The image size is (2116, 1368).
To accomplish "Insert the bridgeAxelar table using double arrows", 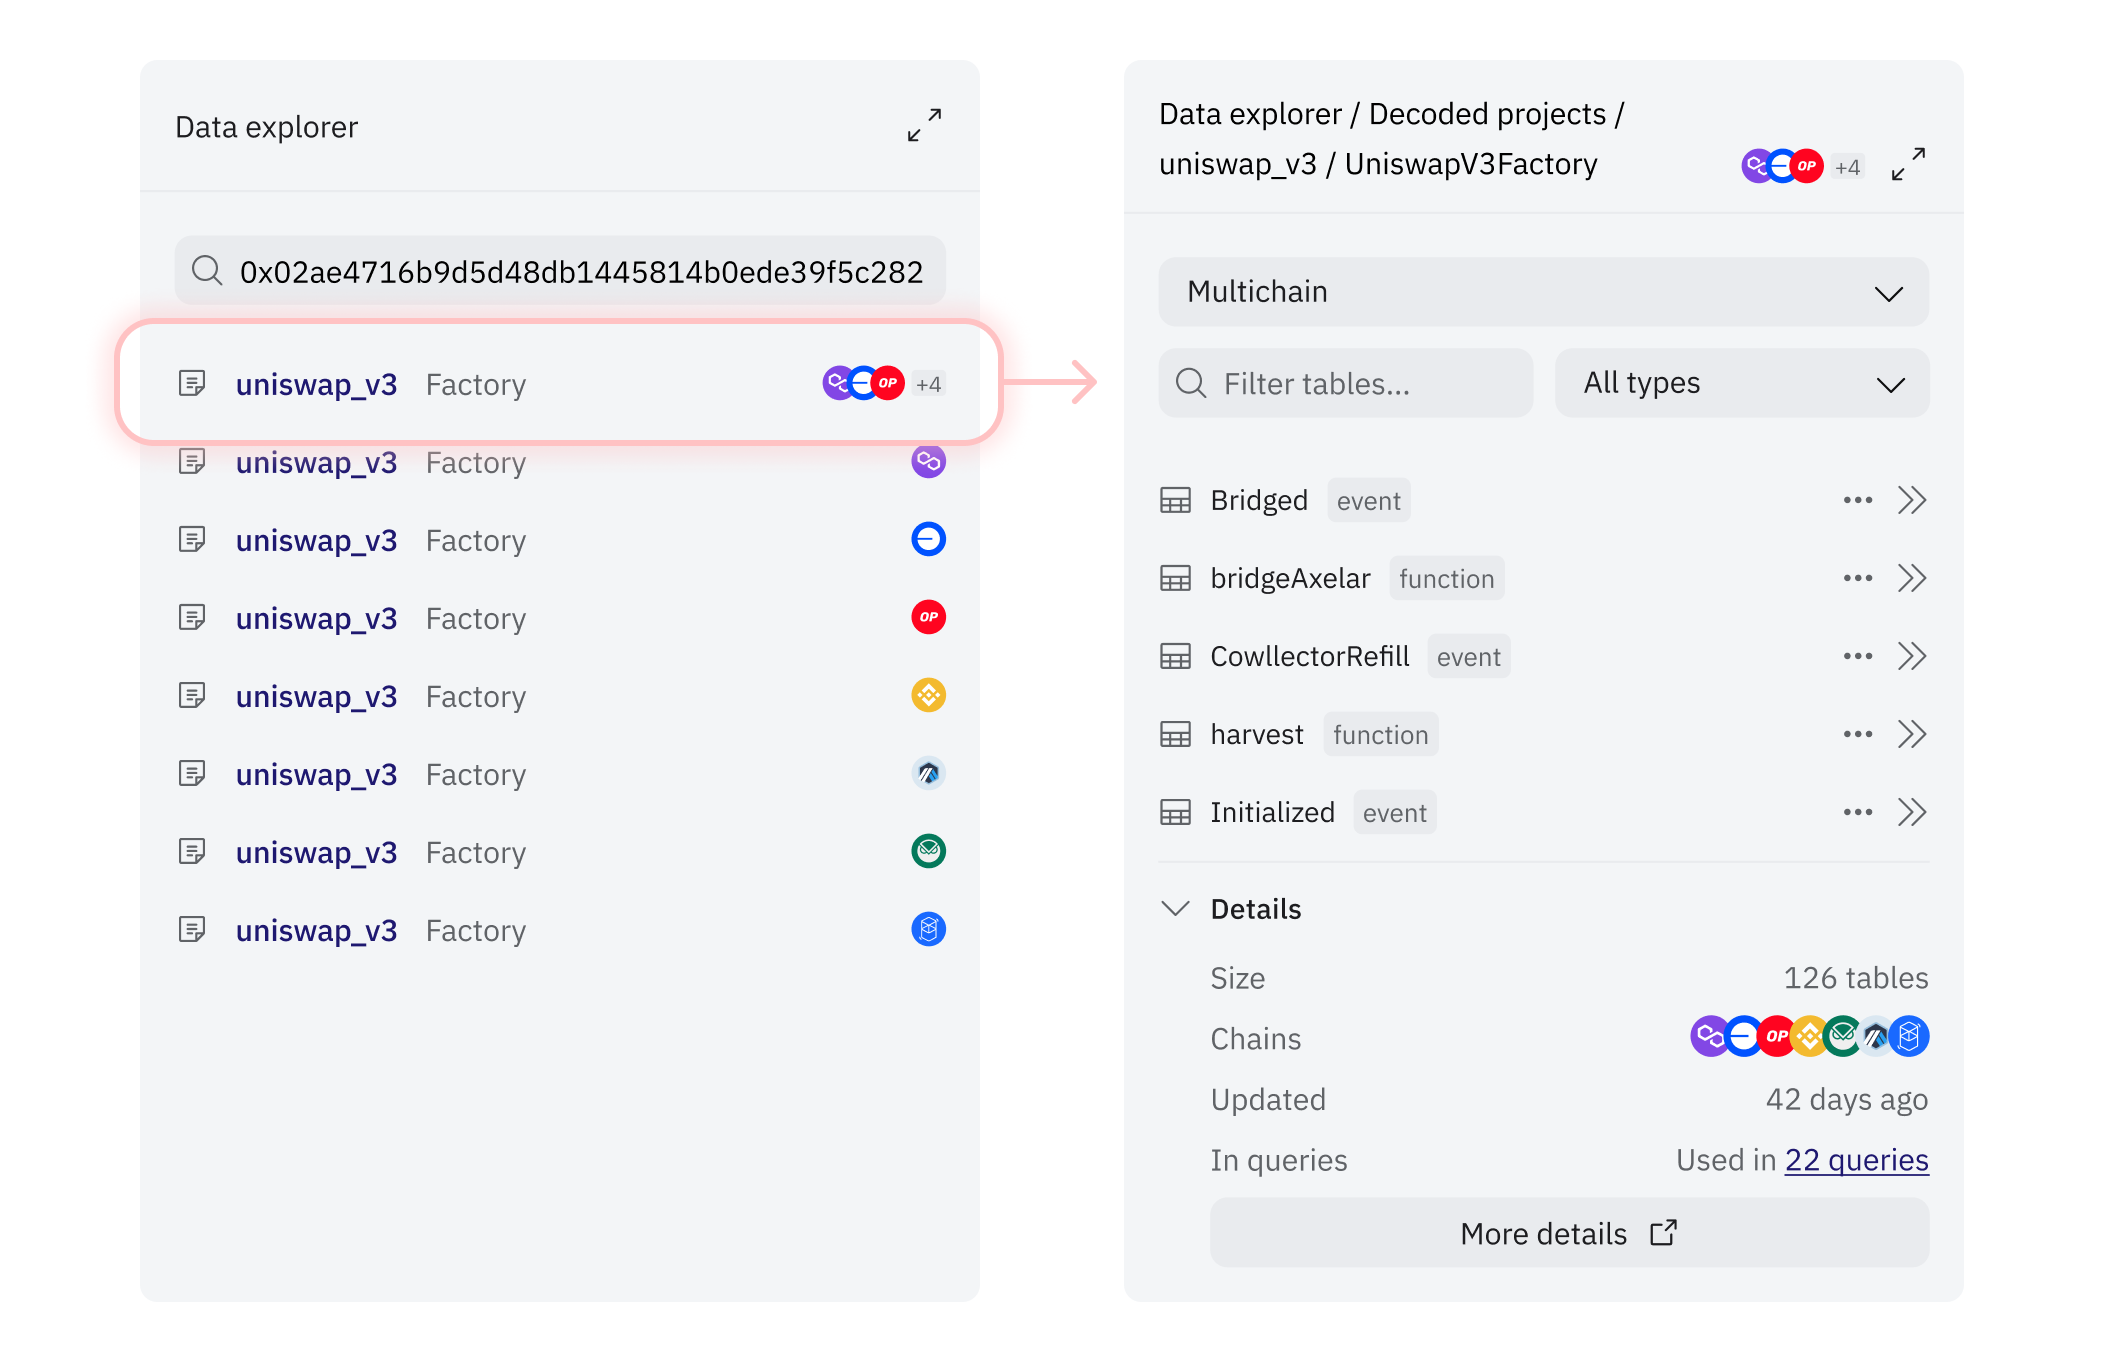I will (1912, 578).
